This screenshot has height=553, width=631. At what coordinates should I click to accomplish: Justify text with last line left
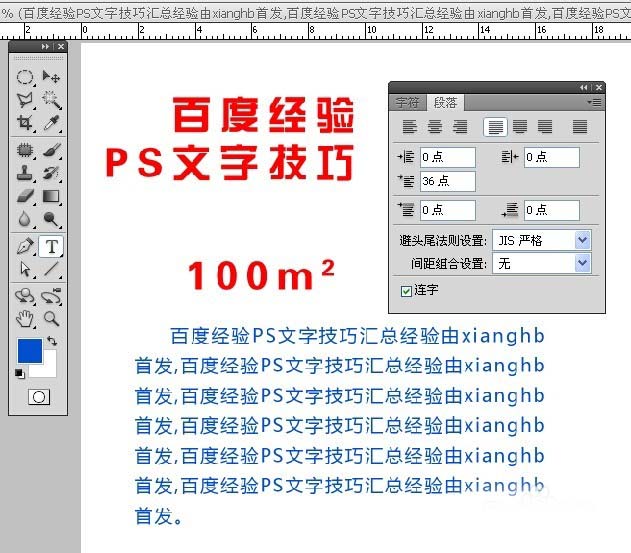[495, 127]
